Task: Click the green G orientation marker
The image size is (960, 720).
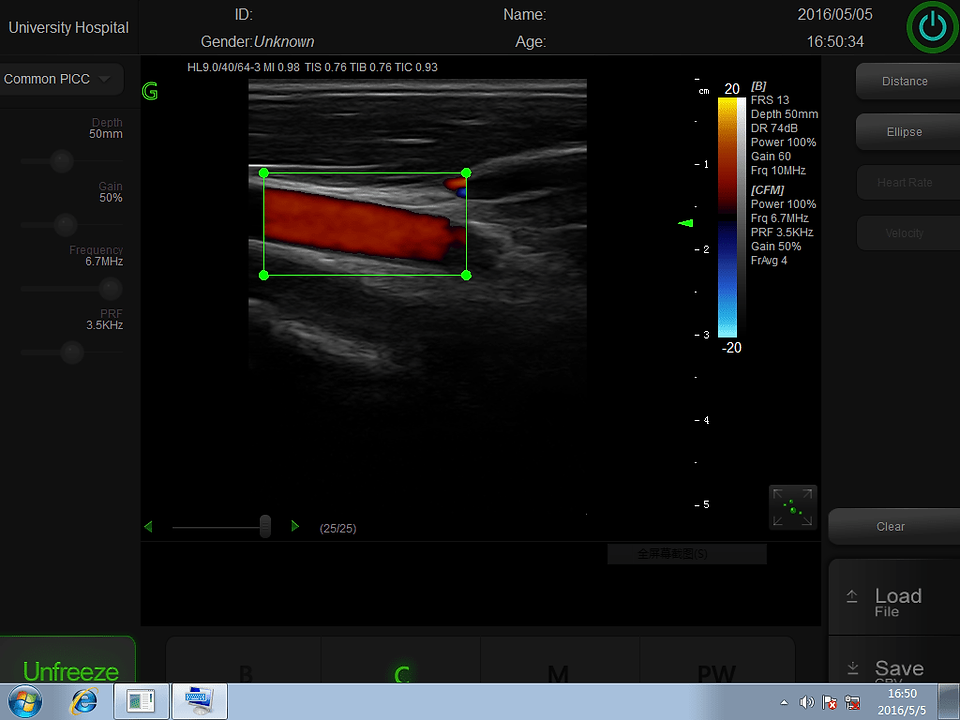Action: [149, 91]
